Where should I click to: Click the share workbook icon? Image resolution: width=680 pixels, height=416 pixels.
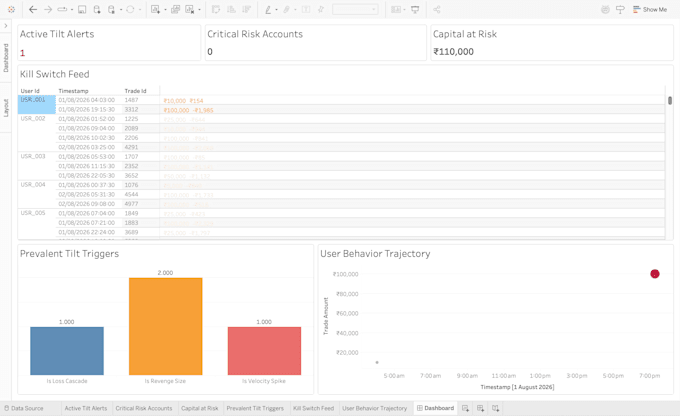coord(437,9)
